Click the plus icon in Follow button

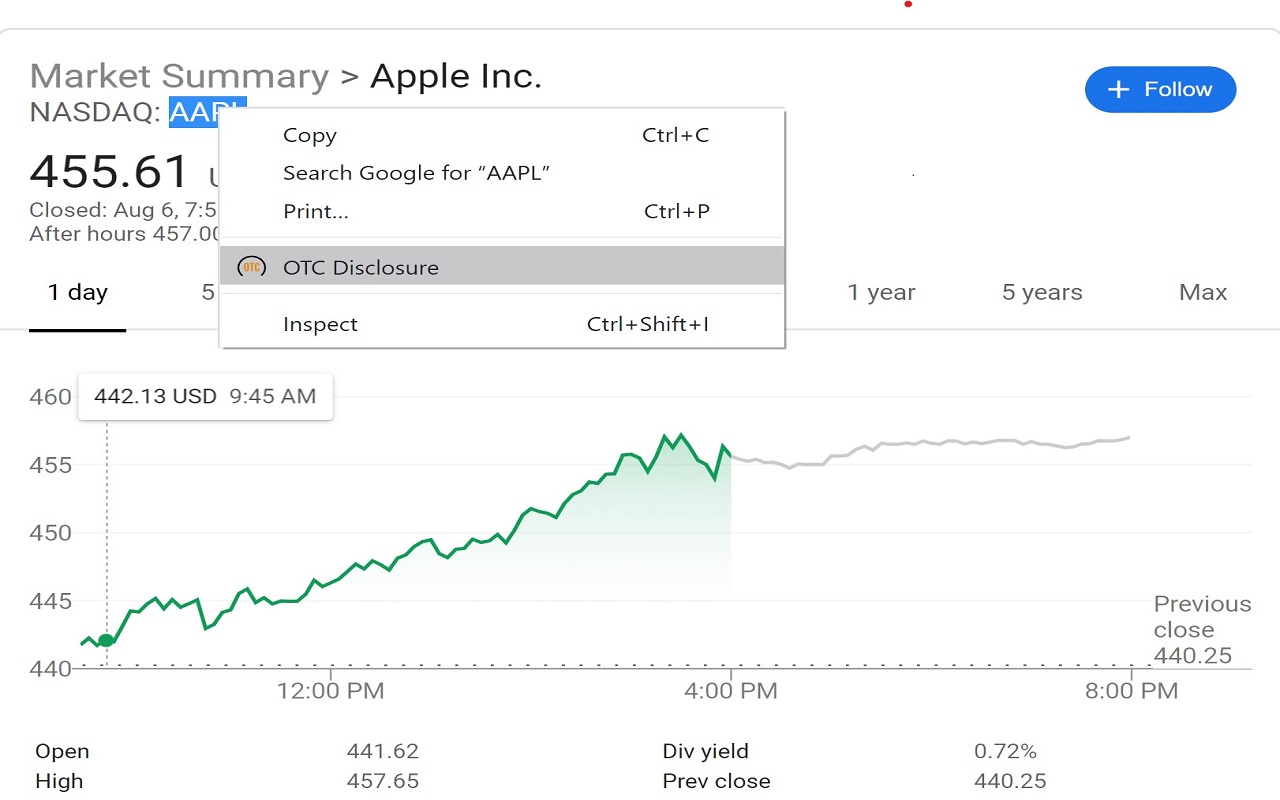(x=1119, y=89)
